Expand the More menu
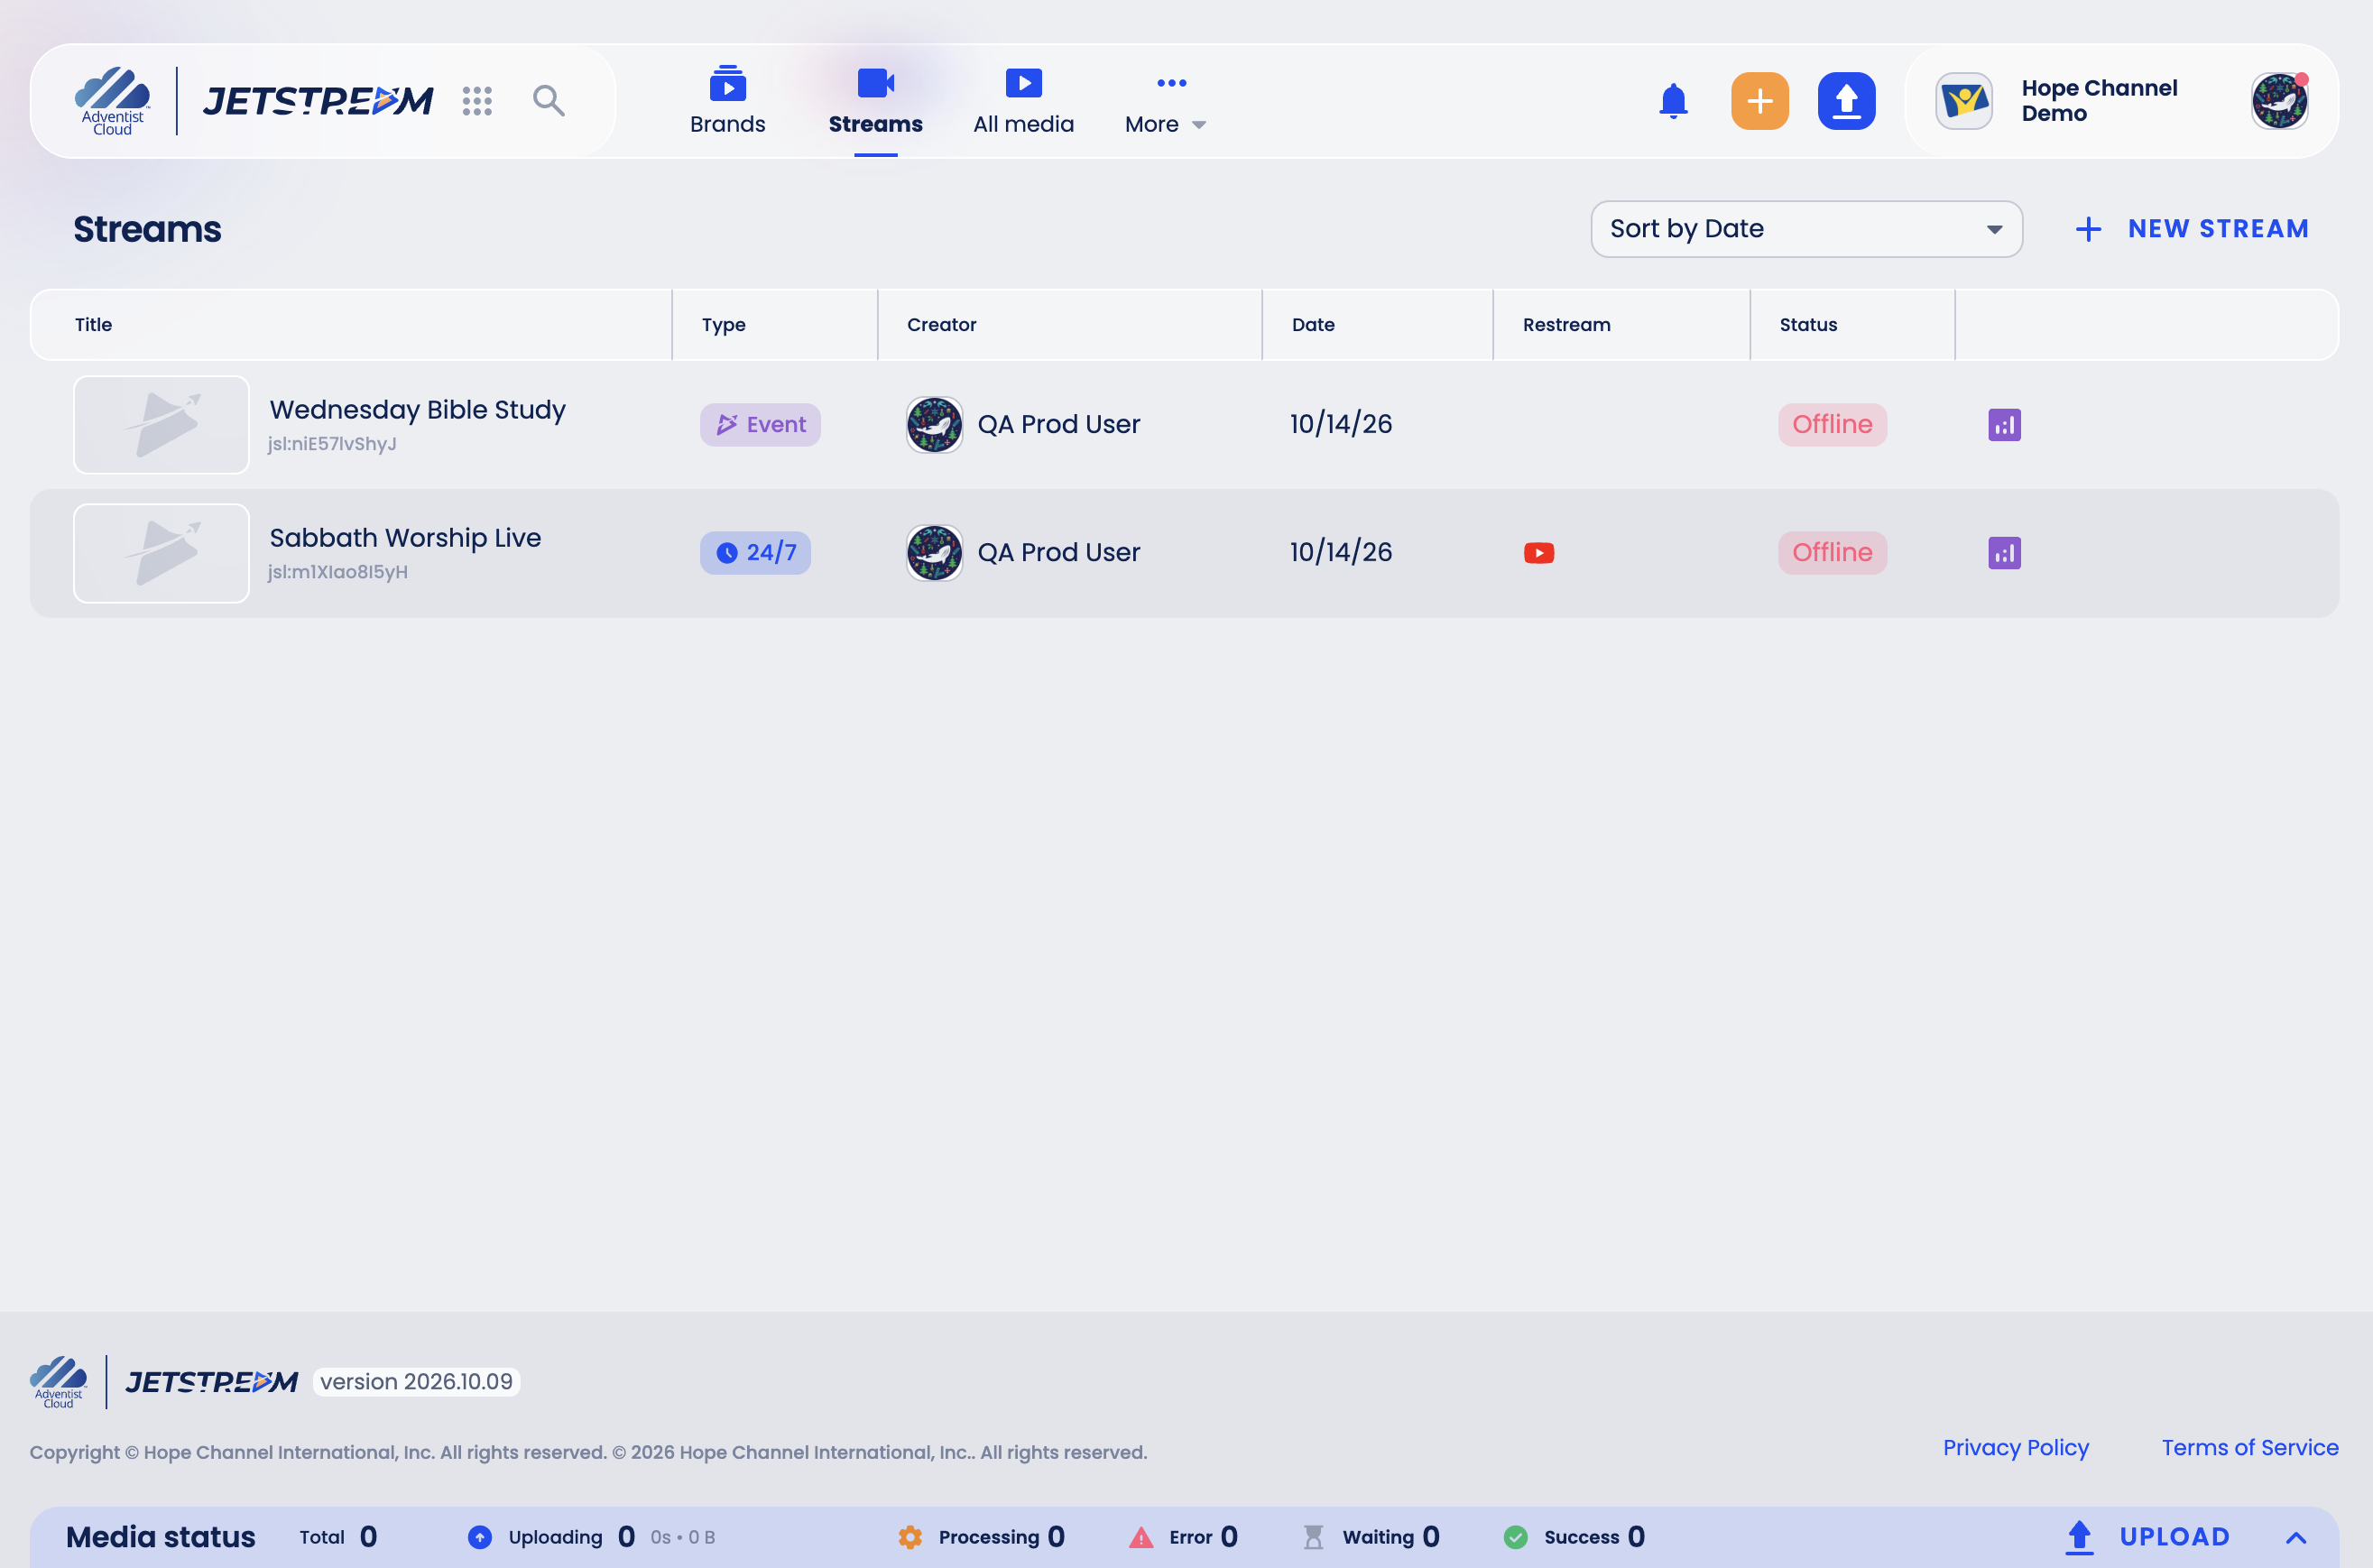This screenshot has height=1568, width=2373. [x=1165, y=104]
